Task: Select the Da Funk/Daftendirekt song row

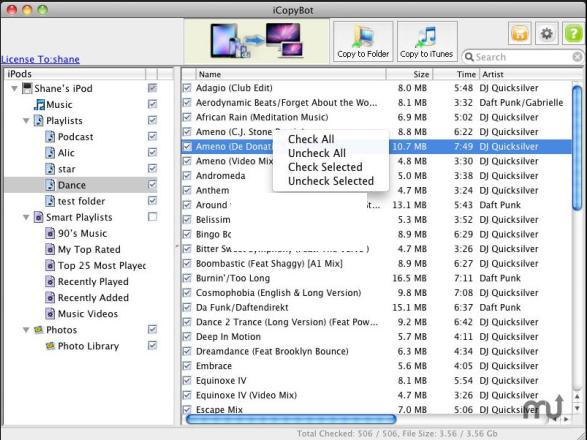Action: (x=377, y=307)
